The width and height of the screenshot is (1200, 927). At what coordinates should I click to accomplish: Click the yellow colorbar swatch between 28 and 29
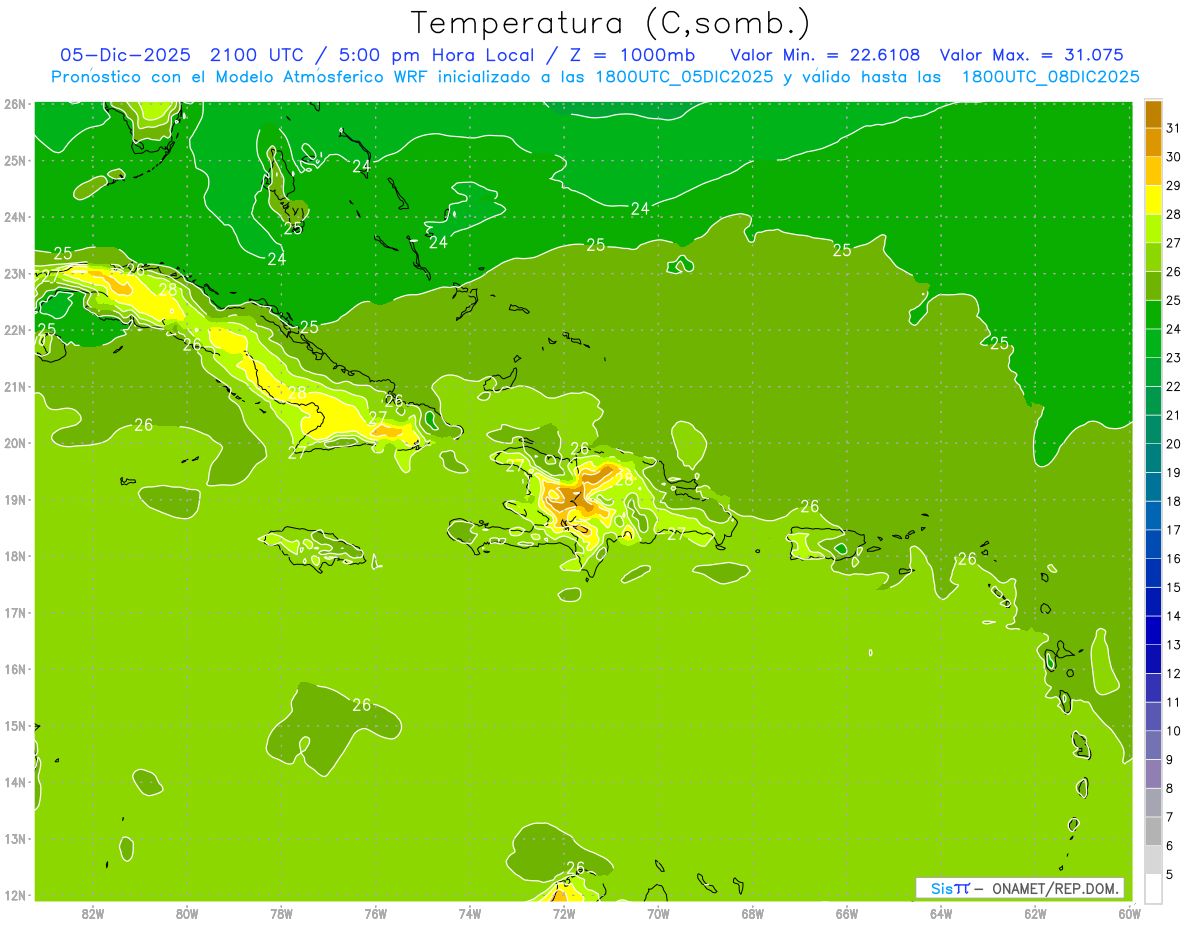click(1153, 200)
